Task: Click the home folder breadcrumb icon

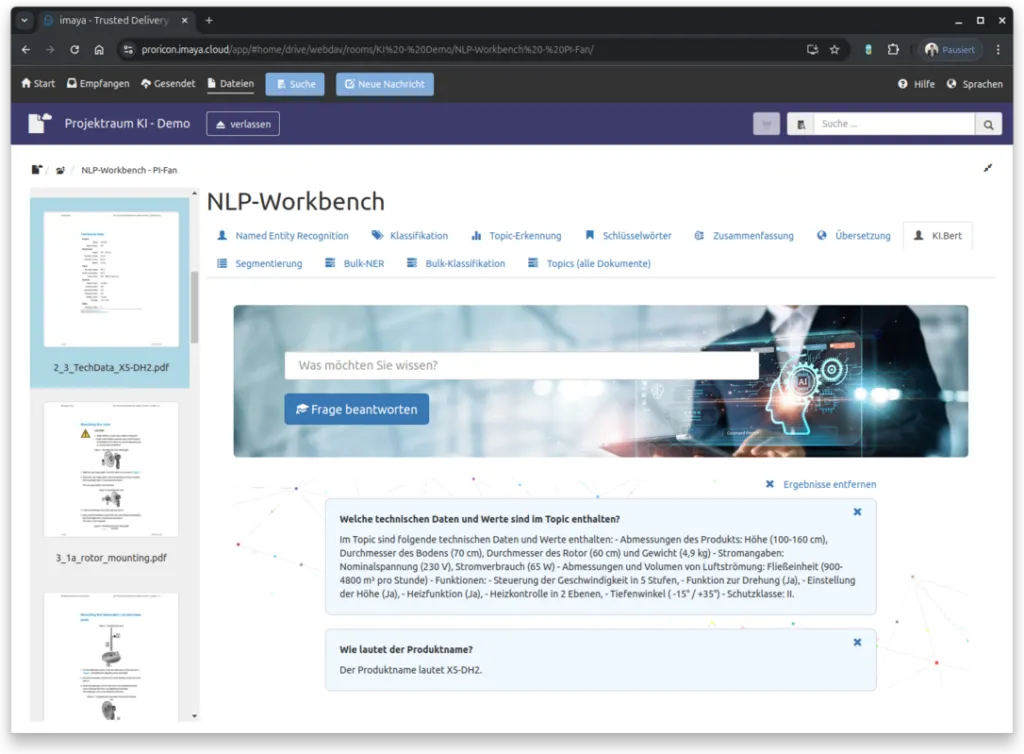Action: point(37,170)
